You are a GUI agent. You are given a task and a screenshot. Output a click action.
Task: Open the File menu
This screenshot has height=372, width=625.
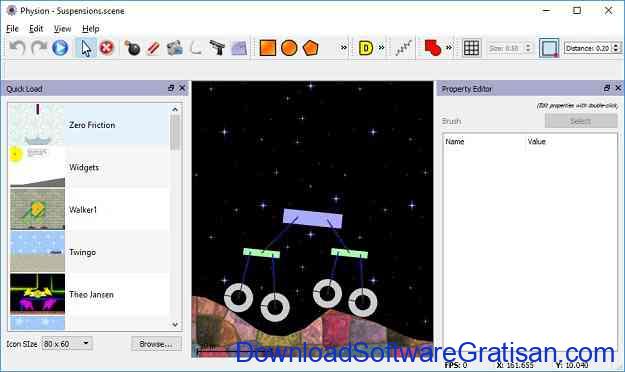(12, 29)
